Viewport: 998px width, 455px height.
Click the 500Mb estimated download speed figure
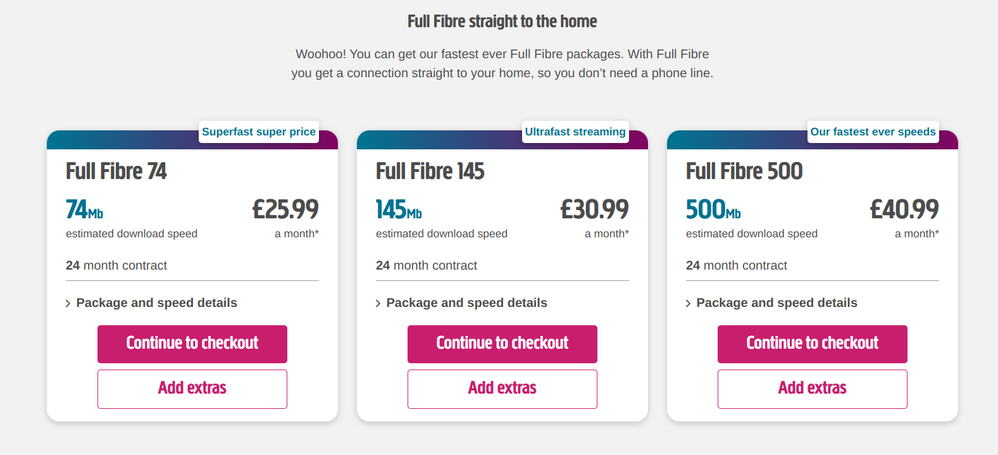click(x=714, y=210)
